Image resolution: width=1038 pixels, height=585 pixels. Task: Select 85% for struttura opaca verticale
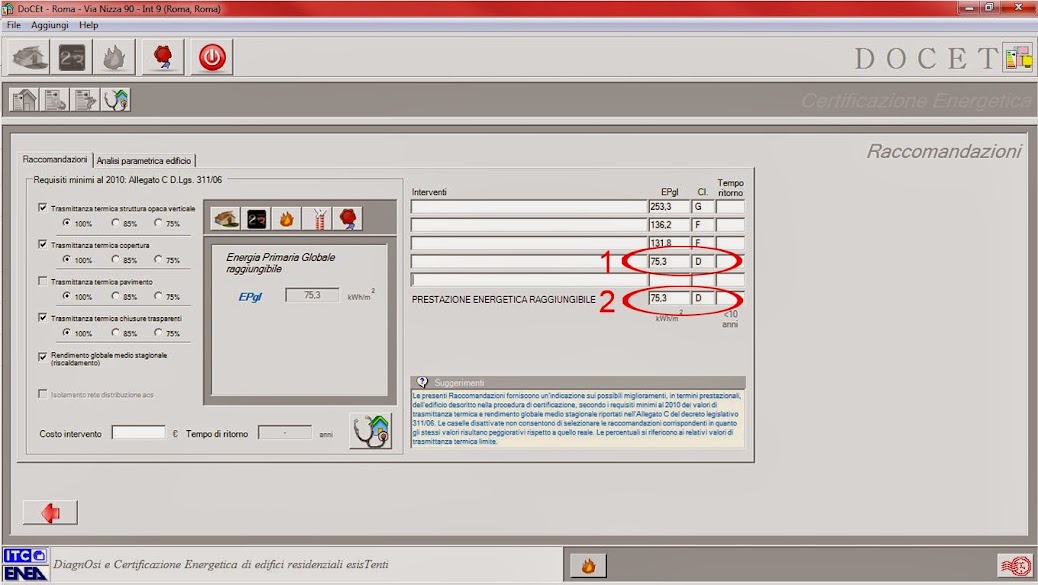pyautogui.click(x=115, y=223)
